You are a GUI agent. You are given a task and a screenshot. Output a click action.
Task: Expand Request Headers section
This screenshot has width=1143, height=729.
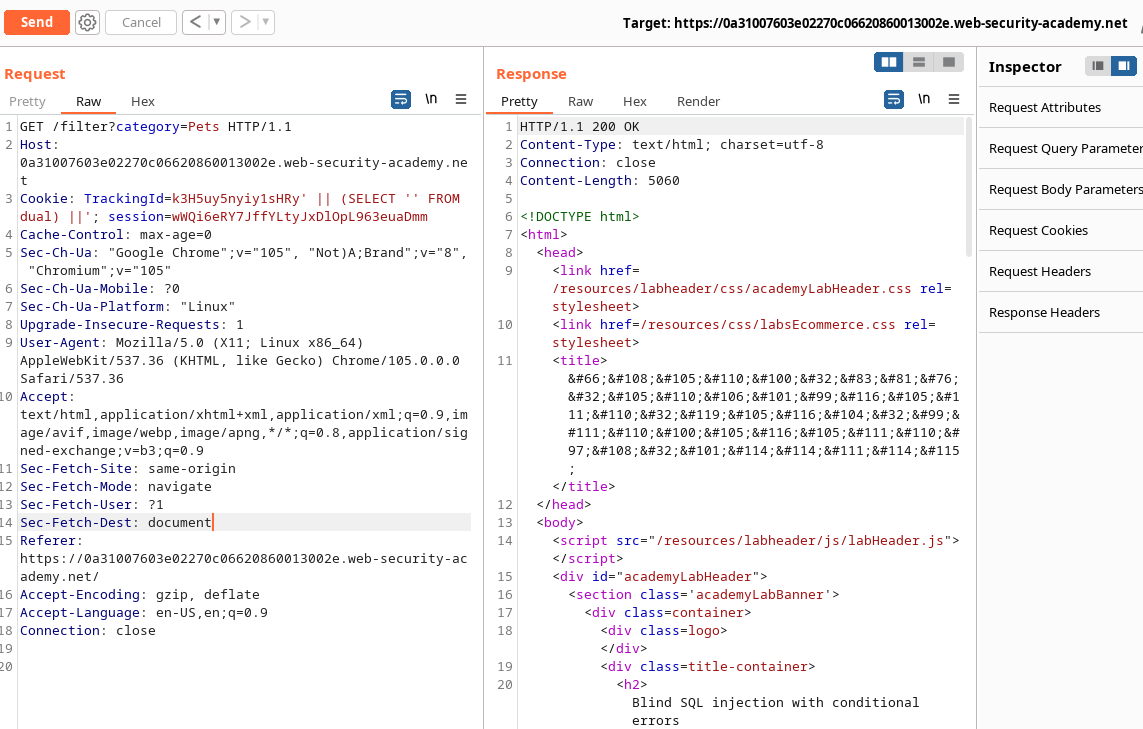(1061, 272)
